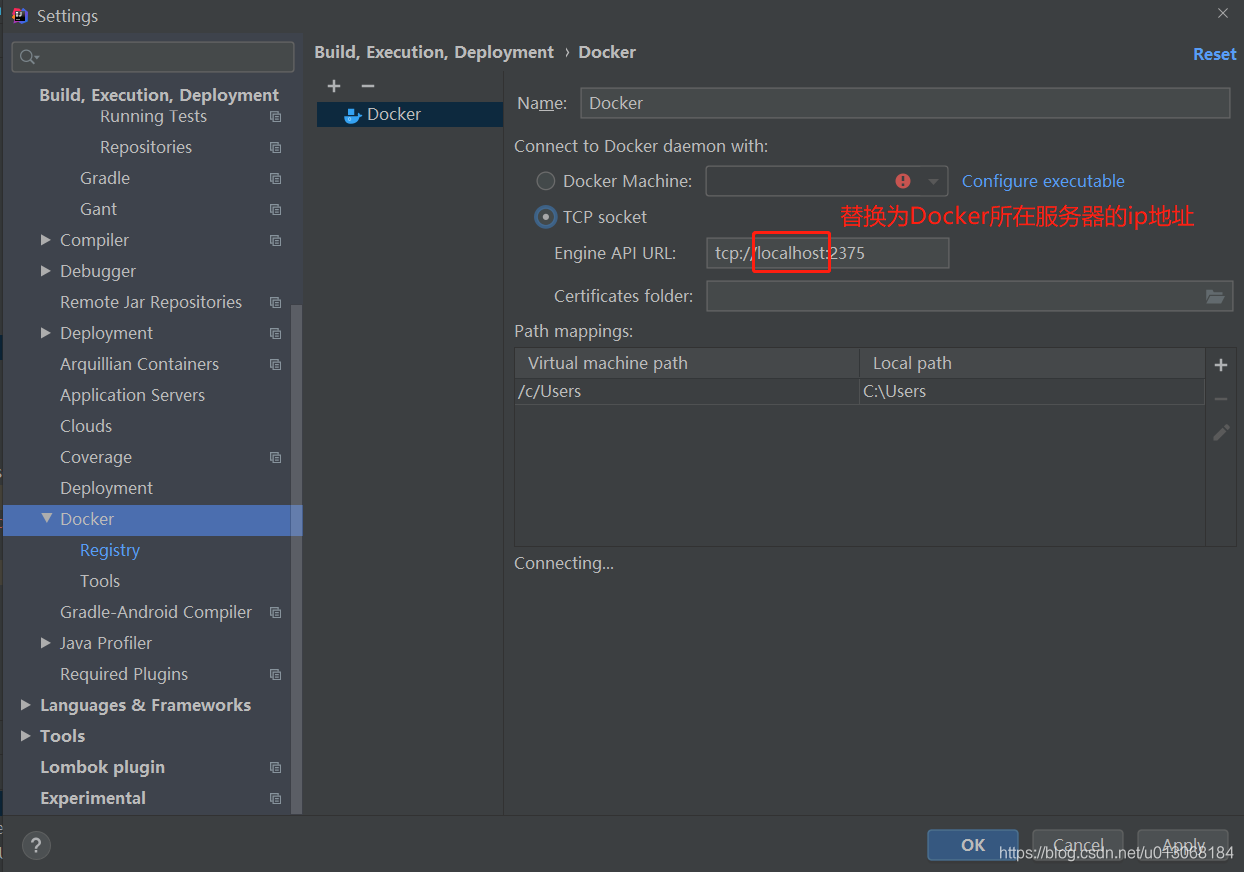Viewport: 1244px width, 872px height.
Task: Expand the collapsed Deployment tree node arrow
Action: tap(45, 333)
